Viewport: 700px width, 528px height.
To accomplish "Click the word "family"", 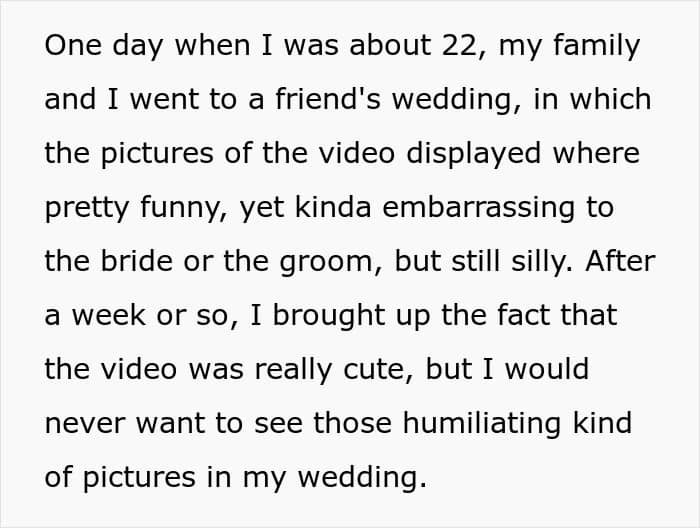I will (594, 46).
